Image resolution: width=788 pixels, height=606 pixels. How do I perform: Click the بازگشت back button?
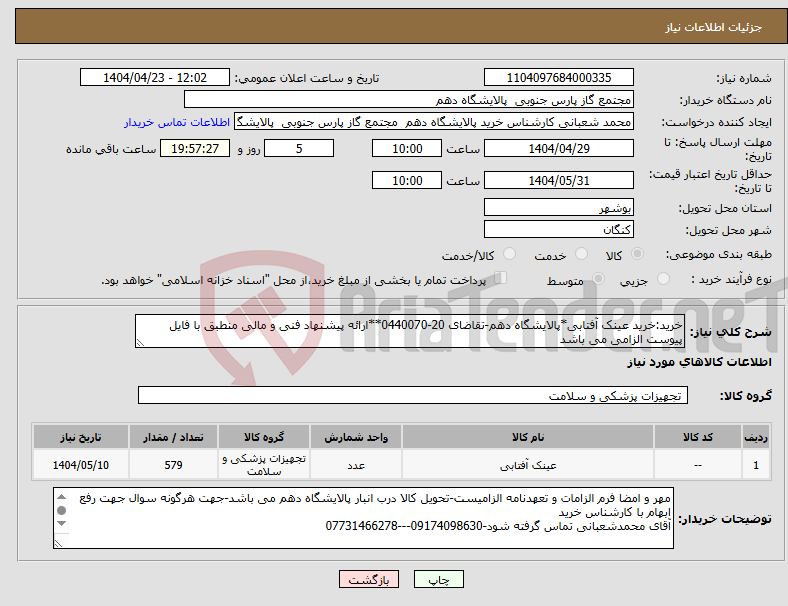click(x=369, y=579)
